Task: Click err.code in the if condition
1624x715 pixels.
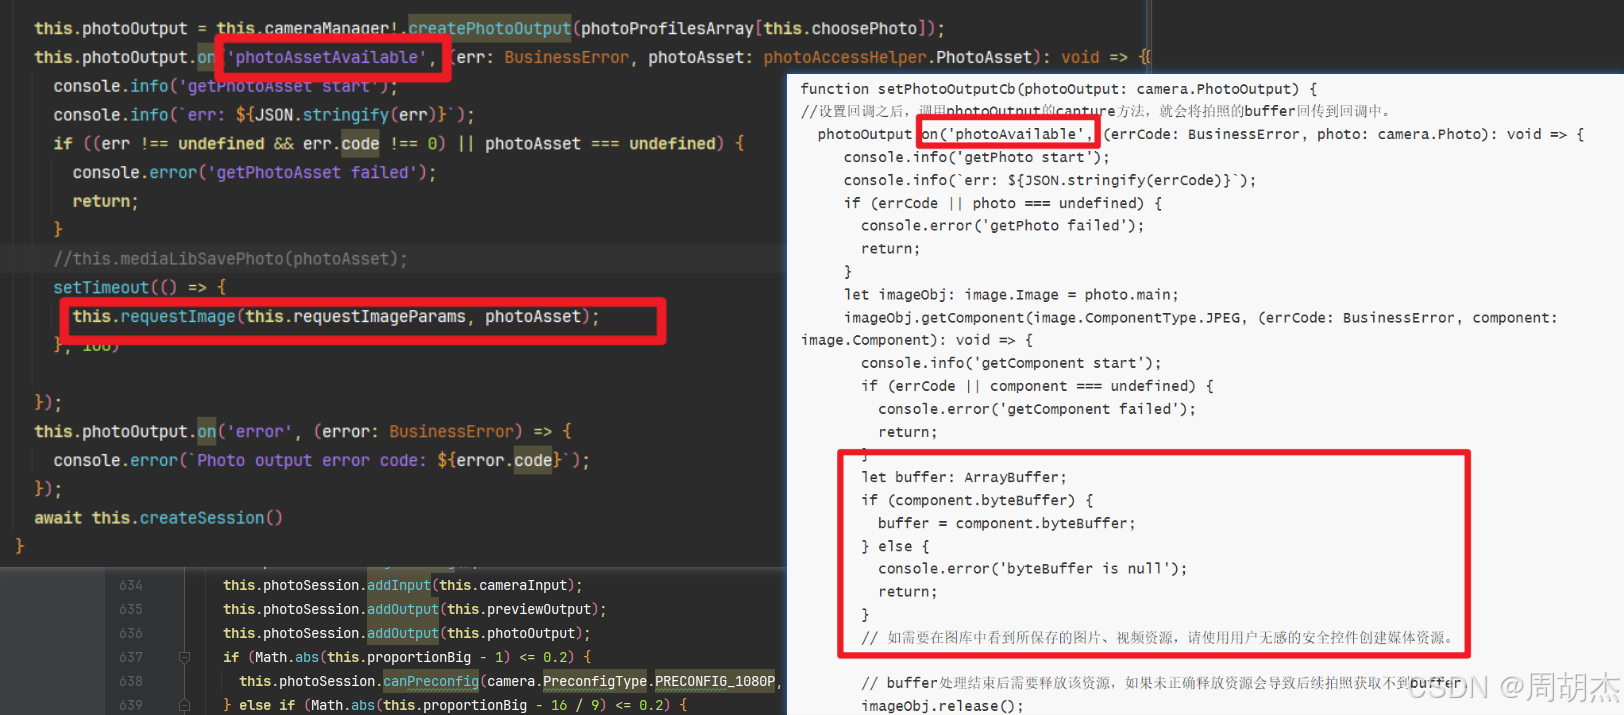Action: (x=341, y=143)
